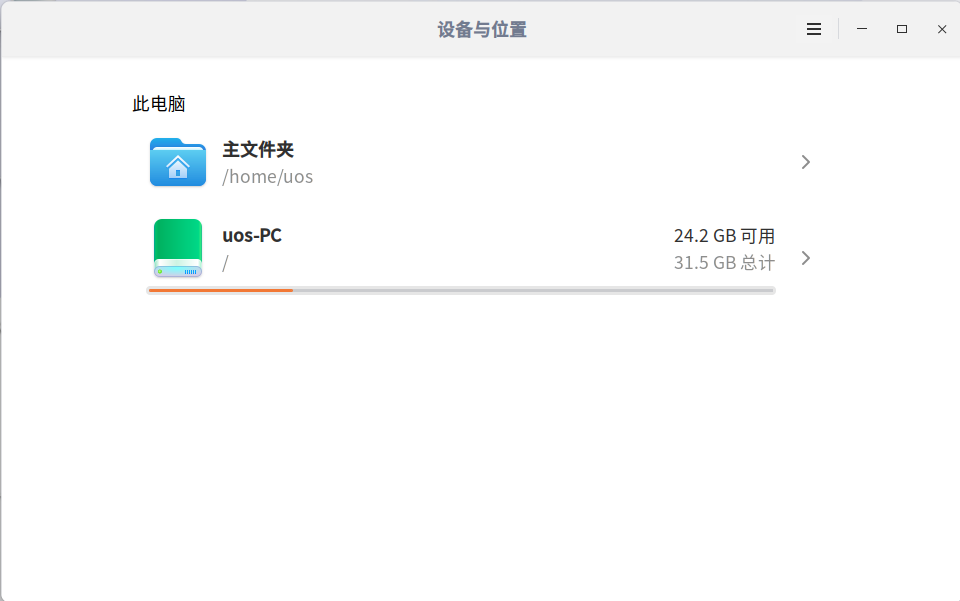Image resolution: width=960 pixels, height=601 pixels.
Task: Click empty space in the 主文件夹 row
Action: pyautogui.click(x=551, y=162)
